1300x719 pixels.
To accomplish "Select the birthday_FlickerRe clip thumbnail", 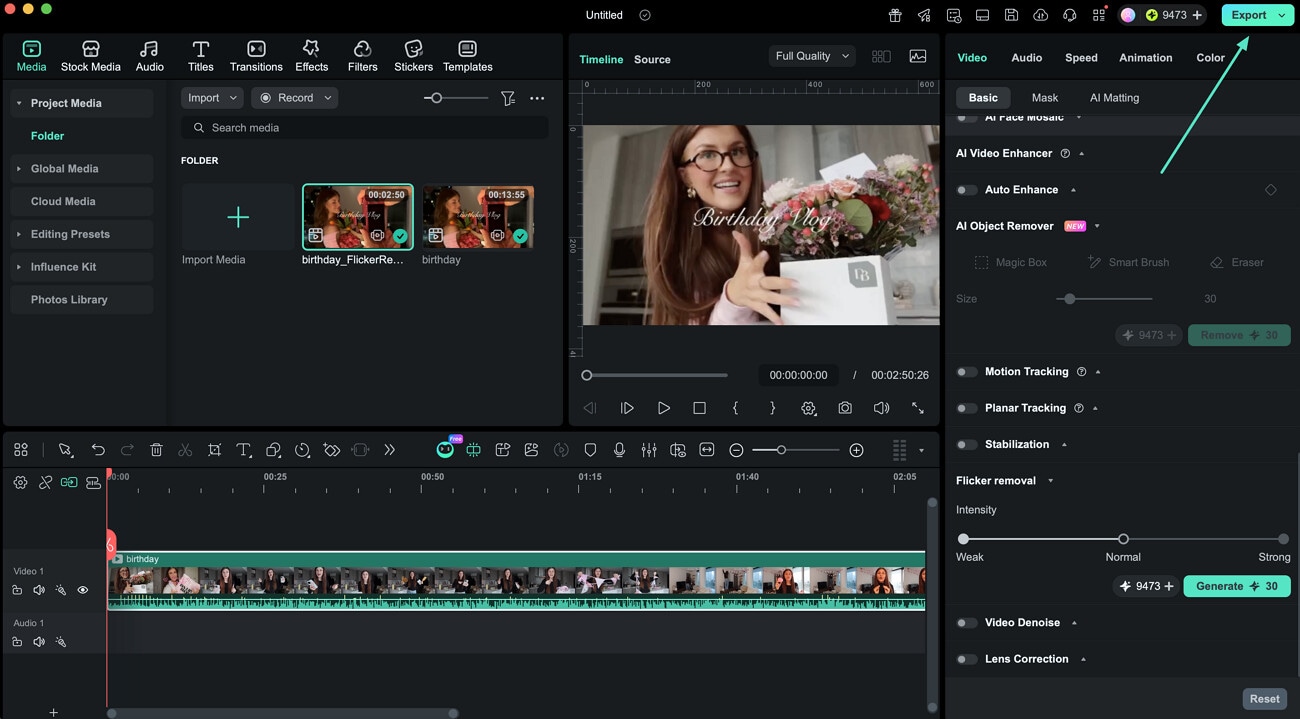I will coord(357,215).
